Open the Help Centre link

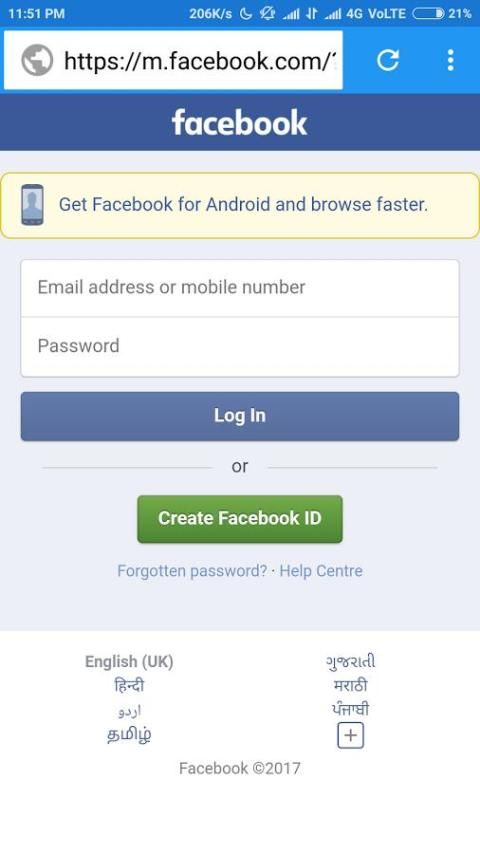coord(321,571)
